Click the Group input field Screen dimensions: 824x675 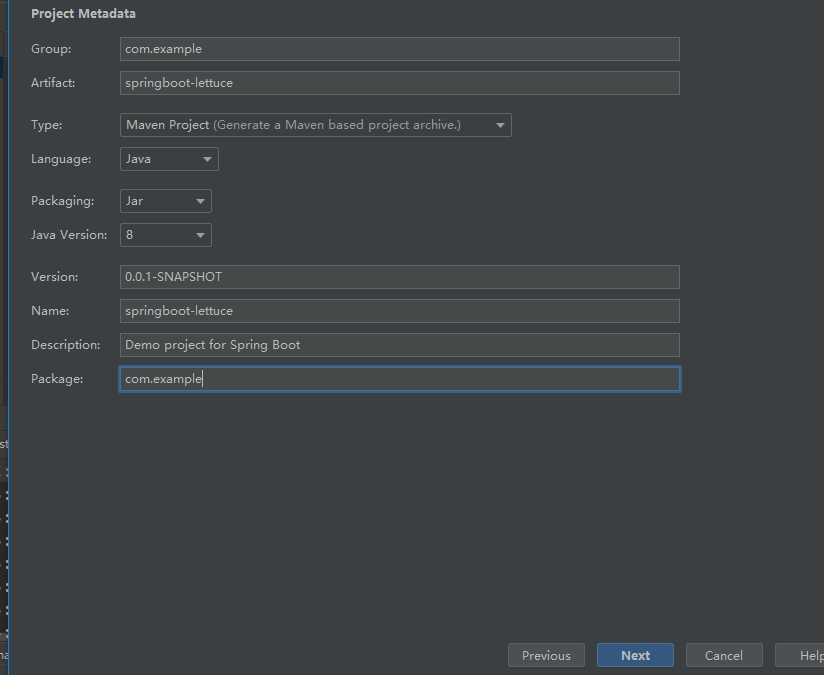(399, 49)
